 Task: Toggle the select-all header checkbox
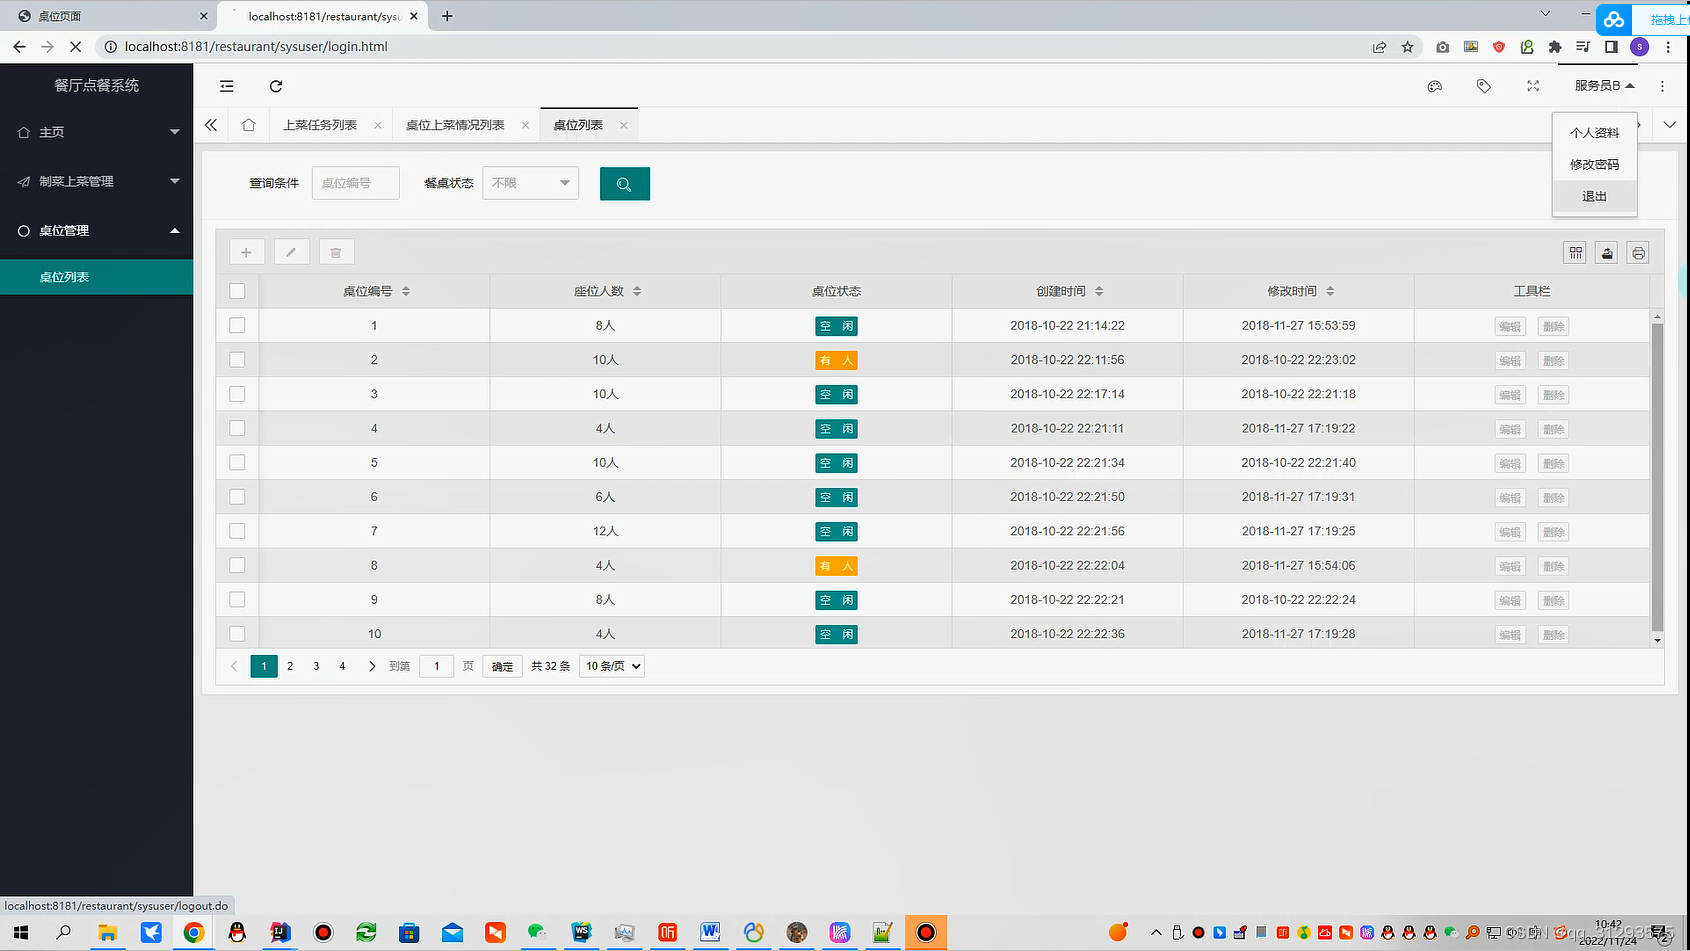[x=237, y=291]
